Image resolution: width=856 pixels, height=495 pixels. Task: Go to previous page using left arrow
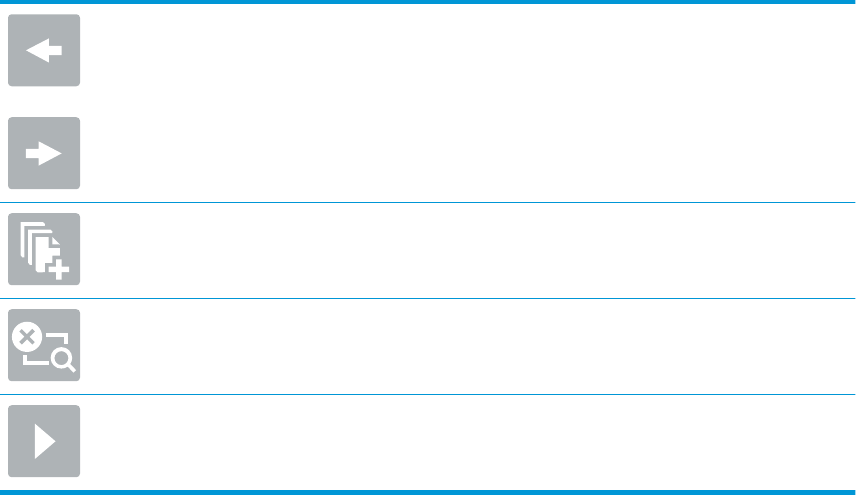click(44, 50)
